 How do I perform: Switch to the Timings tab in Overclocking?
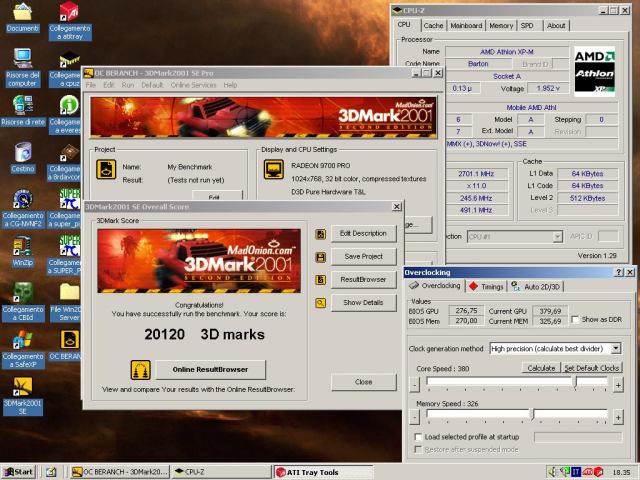point(486,287)
